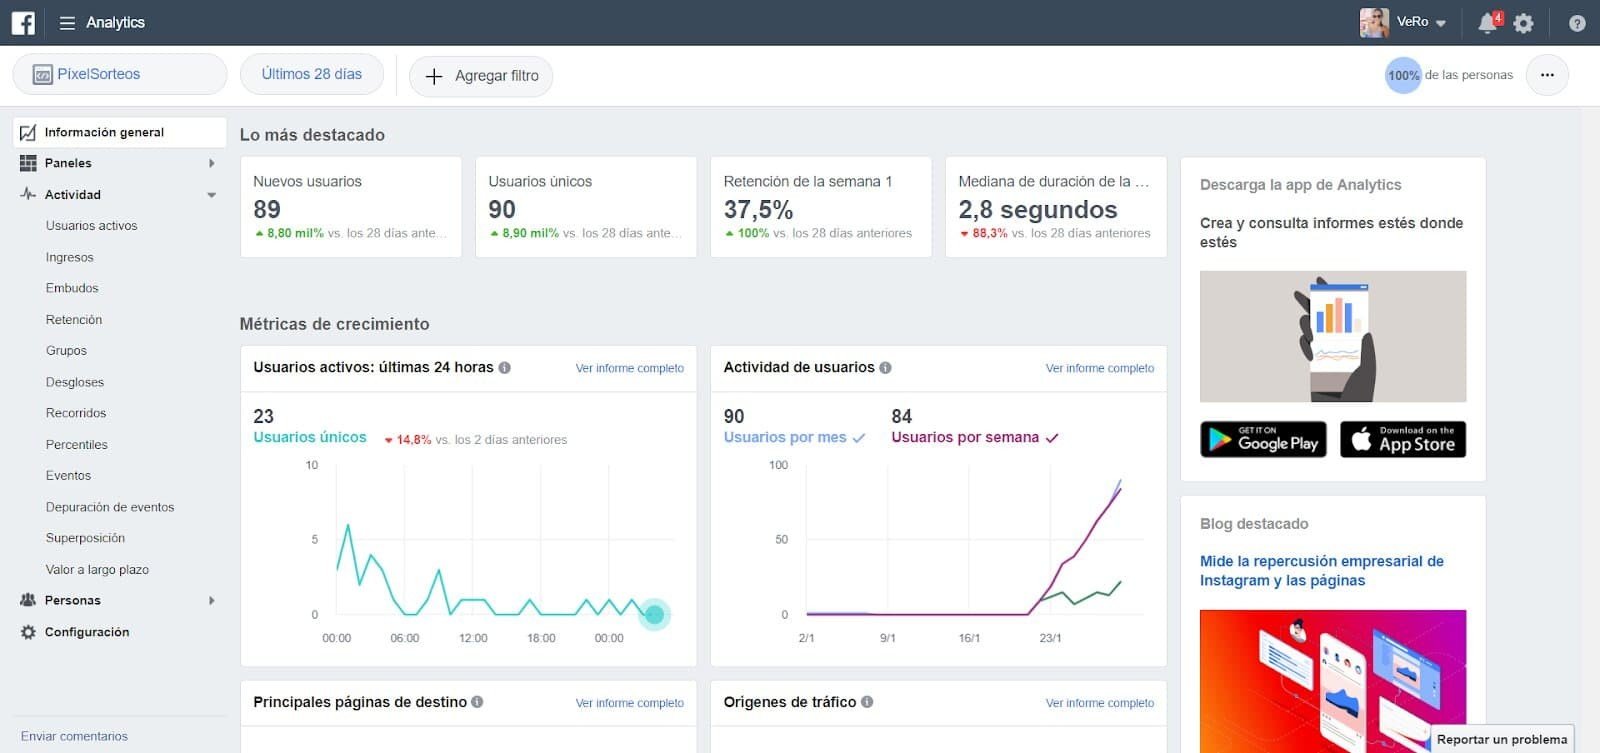Open Ingresos in sidebar

pyautogui.click(x=69, y=257)
